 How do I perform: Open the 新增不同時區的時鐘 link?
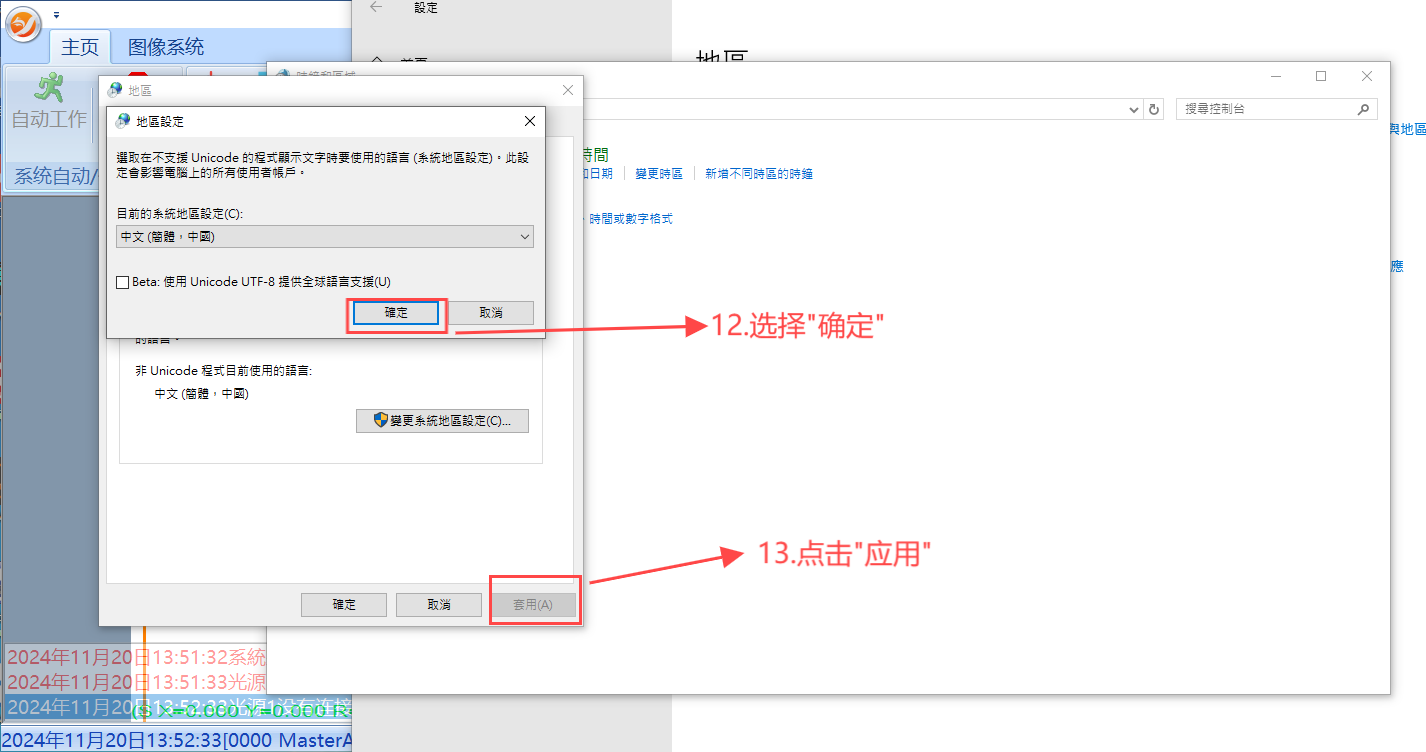[x=758, y=174]
